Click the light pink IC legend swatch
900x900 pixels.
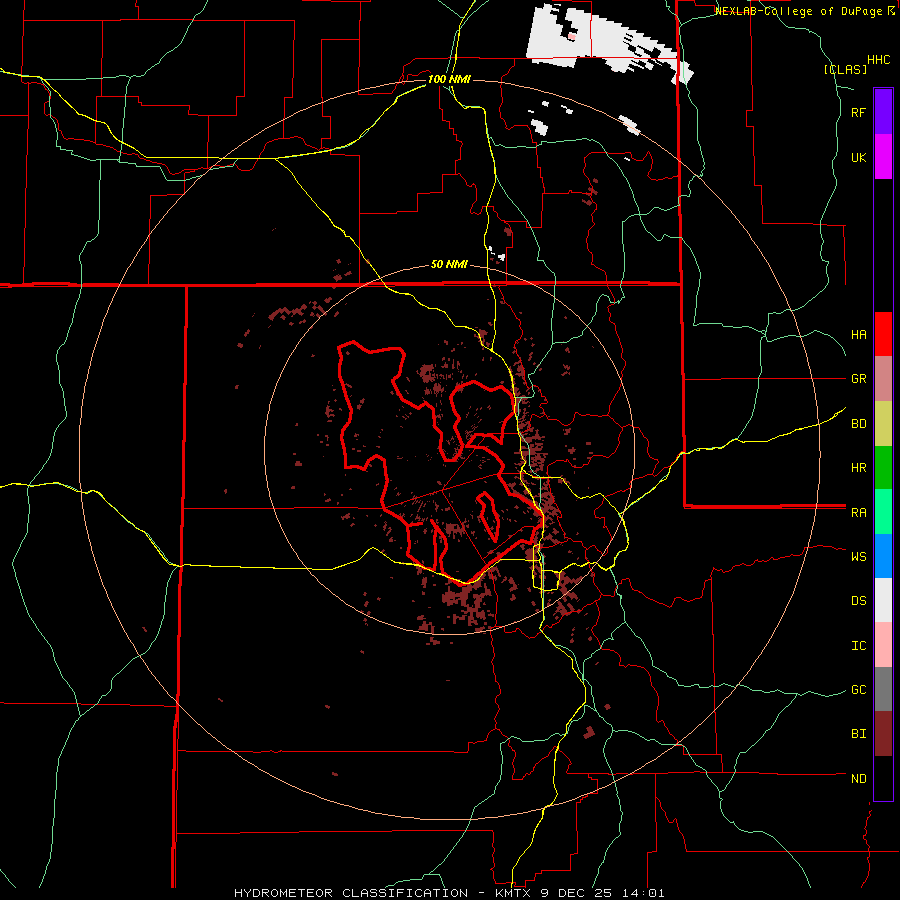(x=883, y=645)
